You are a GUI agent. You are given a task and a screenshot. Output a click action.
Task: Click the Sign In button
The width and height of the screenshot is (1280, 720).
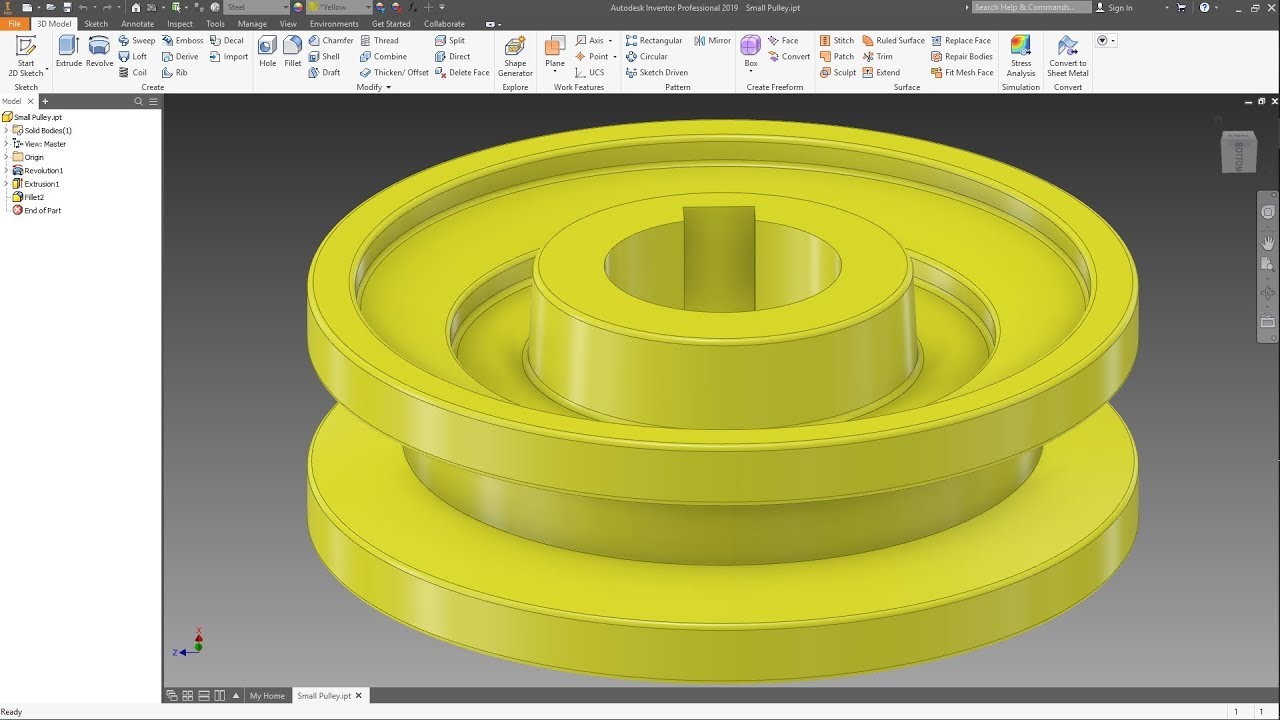pos(1114,8)
